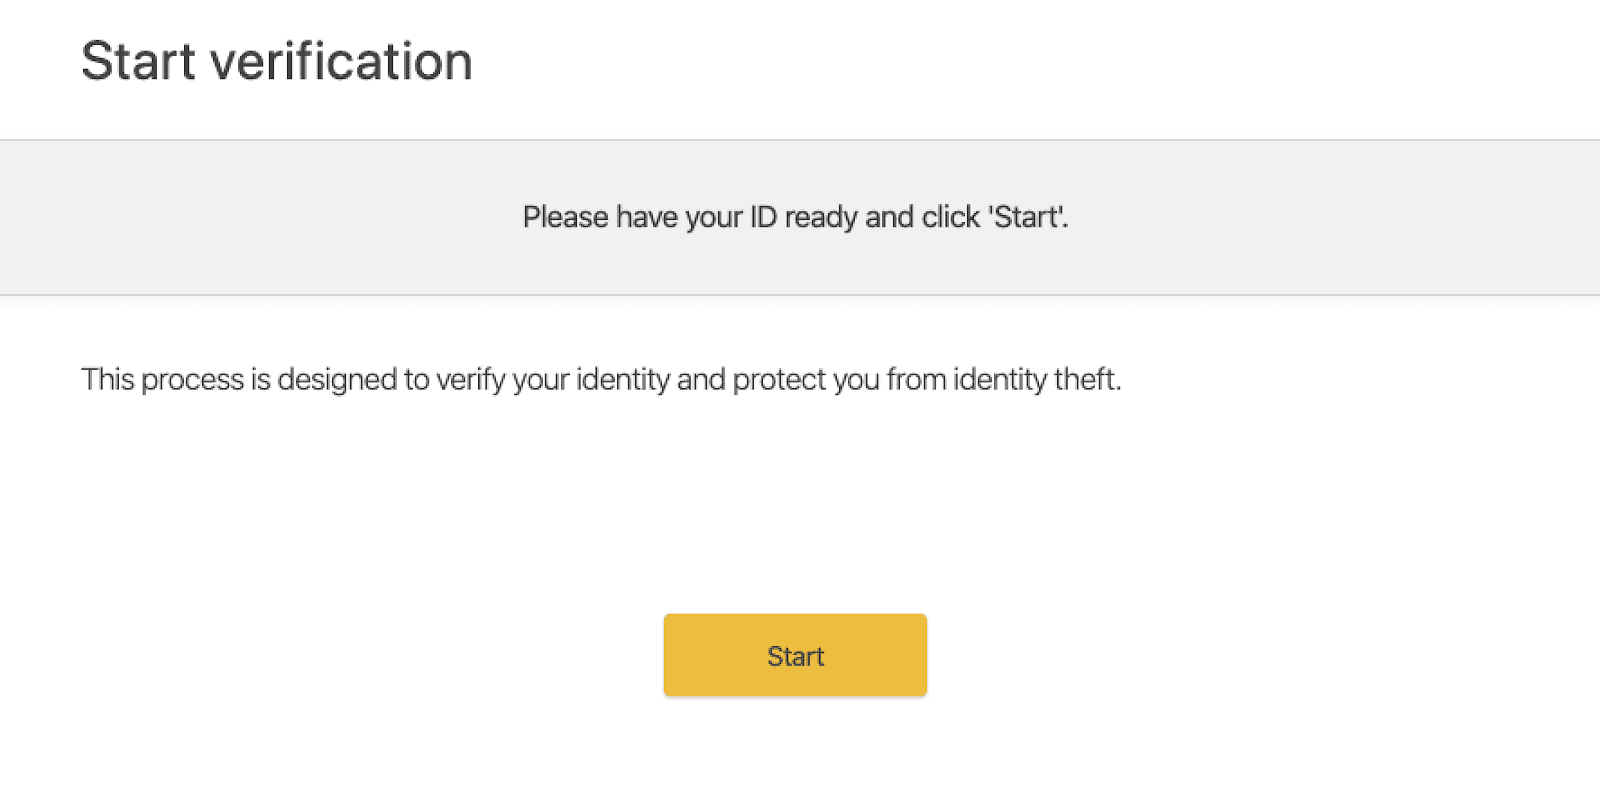Click the word "Please" in the gray banner
Screen dimensions: 1600x794
click(565, 217)
